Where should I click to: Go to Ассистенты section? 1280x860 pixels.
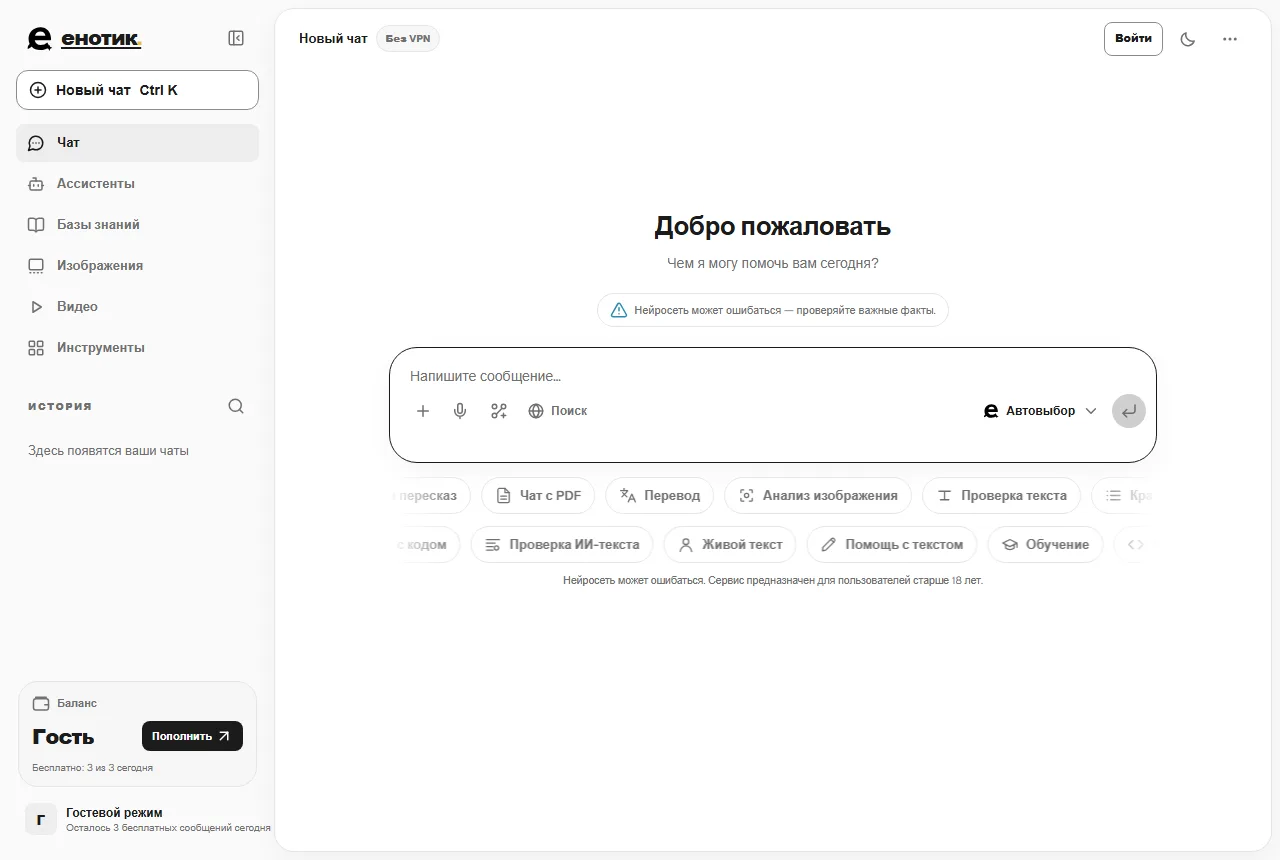pyautogui.click(x=137, y=184)
